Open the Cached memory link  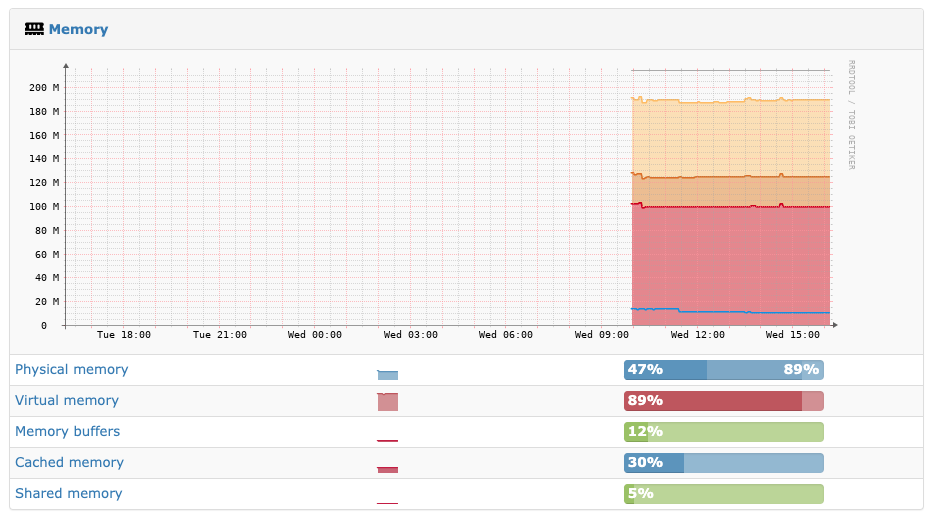pyautogui.click(x=69, y=462)
